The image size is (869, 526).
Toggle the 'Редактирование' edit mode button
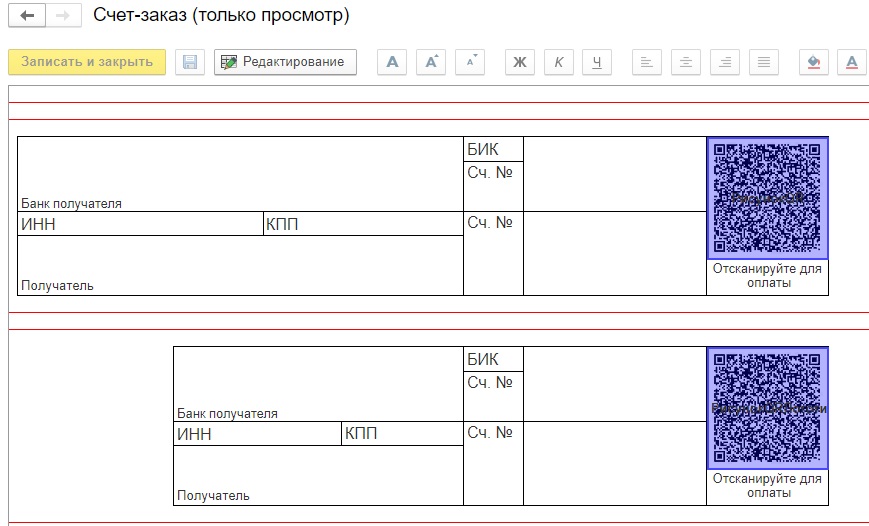(285, 62)
